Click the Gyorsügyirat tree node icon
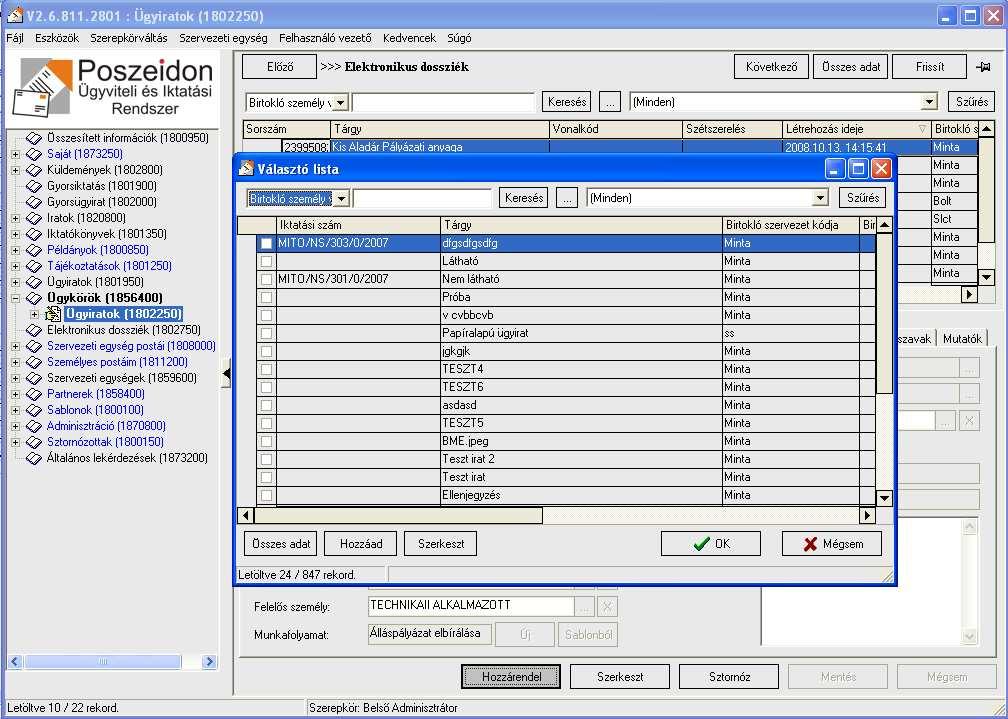The image size is (1008, 719). (x=34, y=202)
